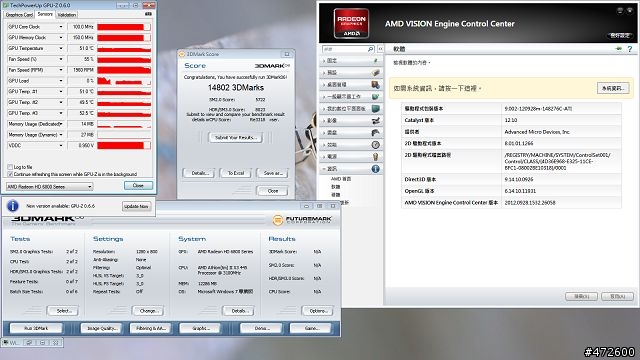Click in AMD sidebar search field

(x=344, y=49)
